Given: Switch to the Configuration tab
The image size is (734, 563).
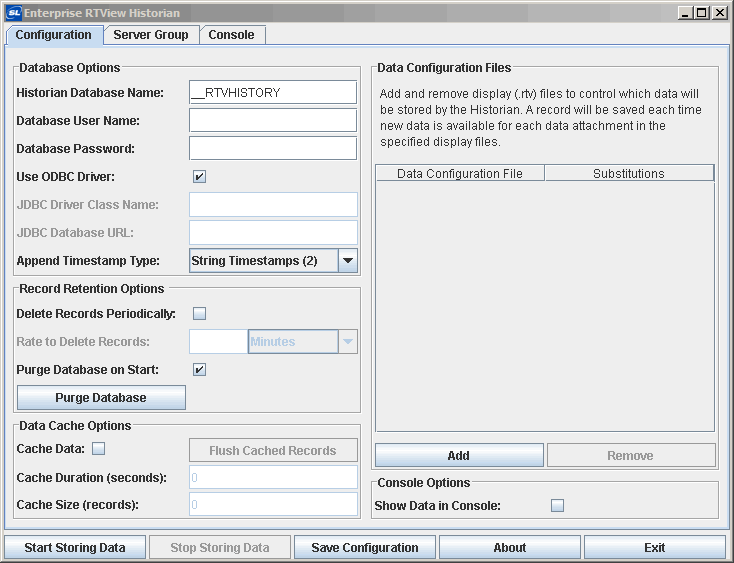Looking at the screenshot, I should [54, 35].
